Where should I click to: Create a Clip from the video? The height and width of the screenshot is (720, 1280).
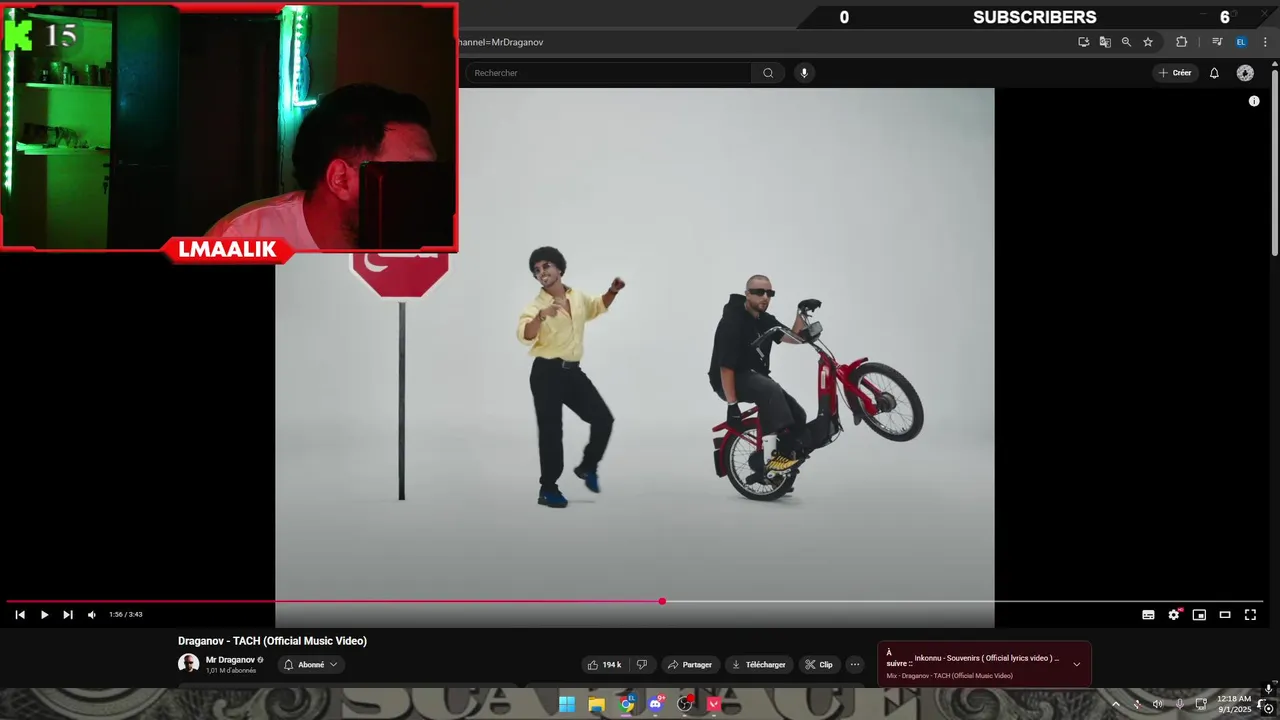click(819, 665)
